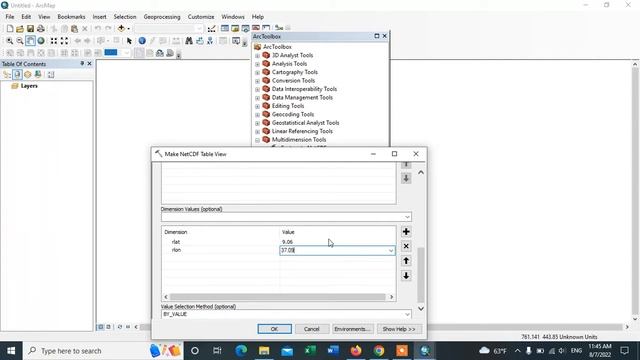640x360 pixels.
Task: Switch to Data View button
Action: click(100, 327)
